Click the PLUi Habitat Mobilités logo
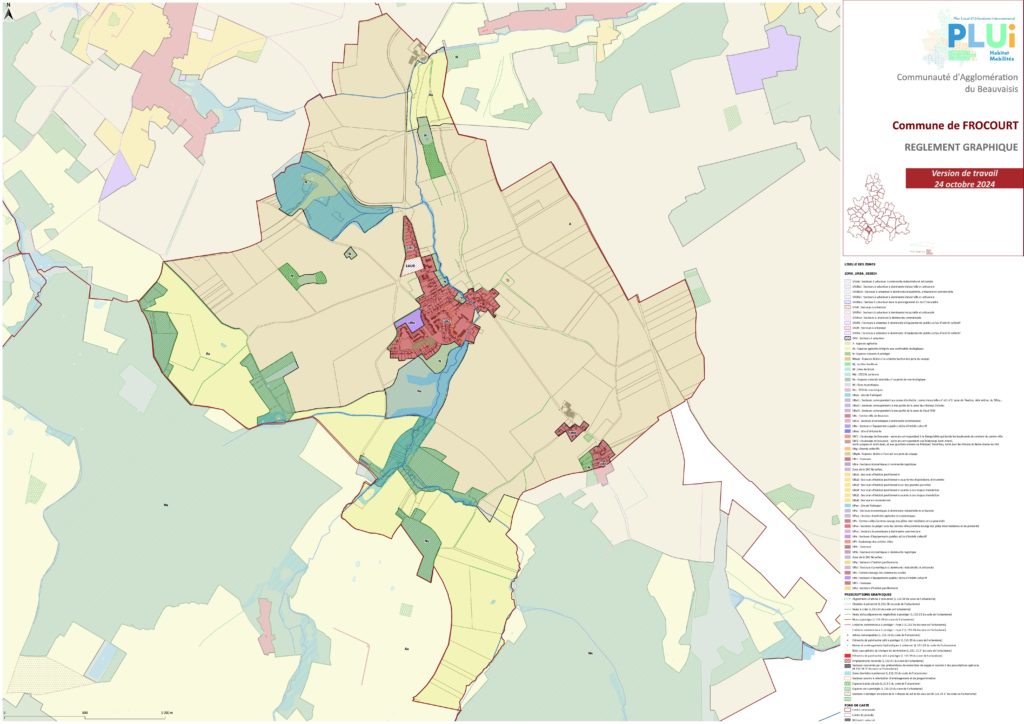Image resolution: width=1024 pixels, height=724 pixels. [x=970, y=37]
